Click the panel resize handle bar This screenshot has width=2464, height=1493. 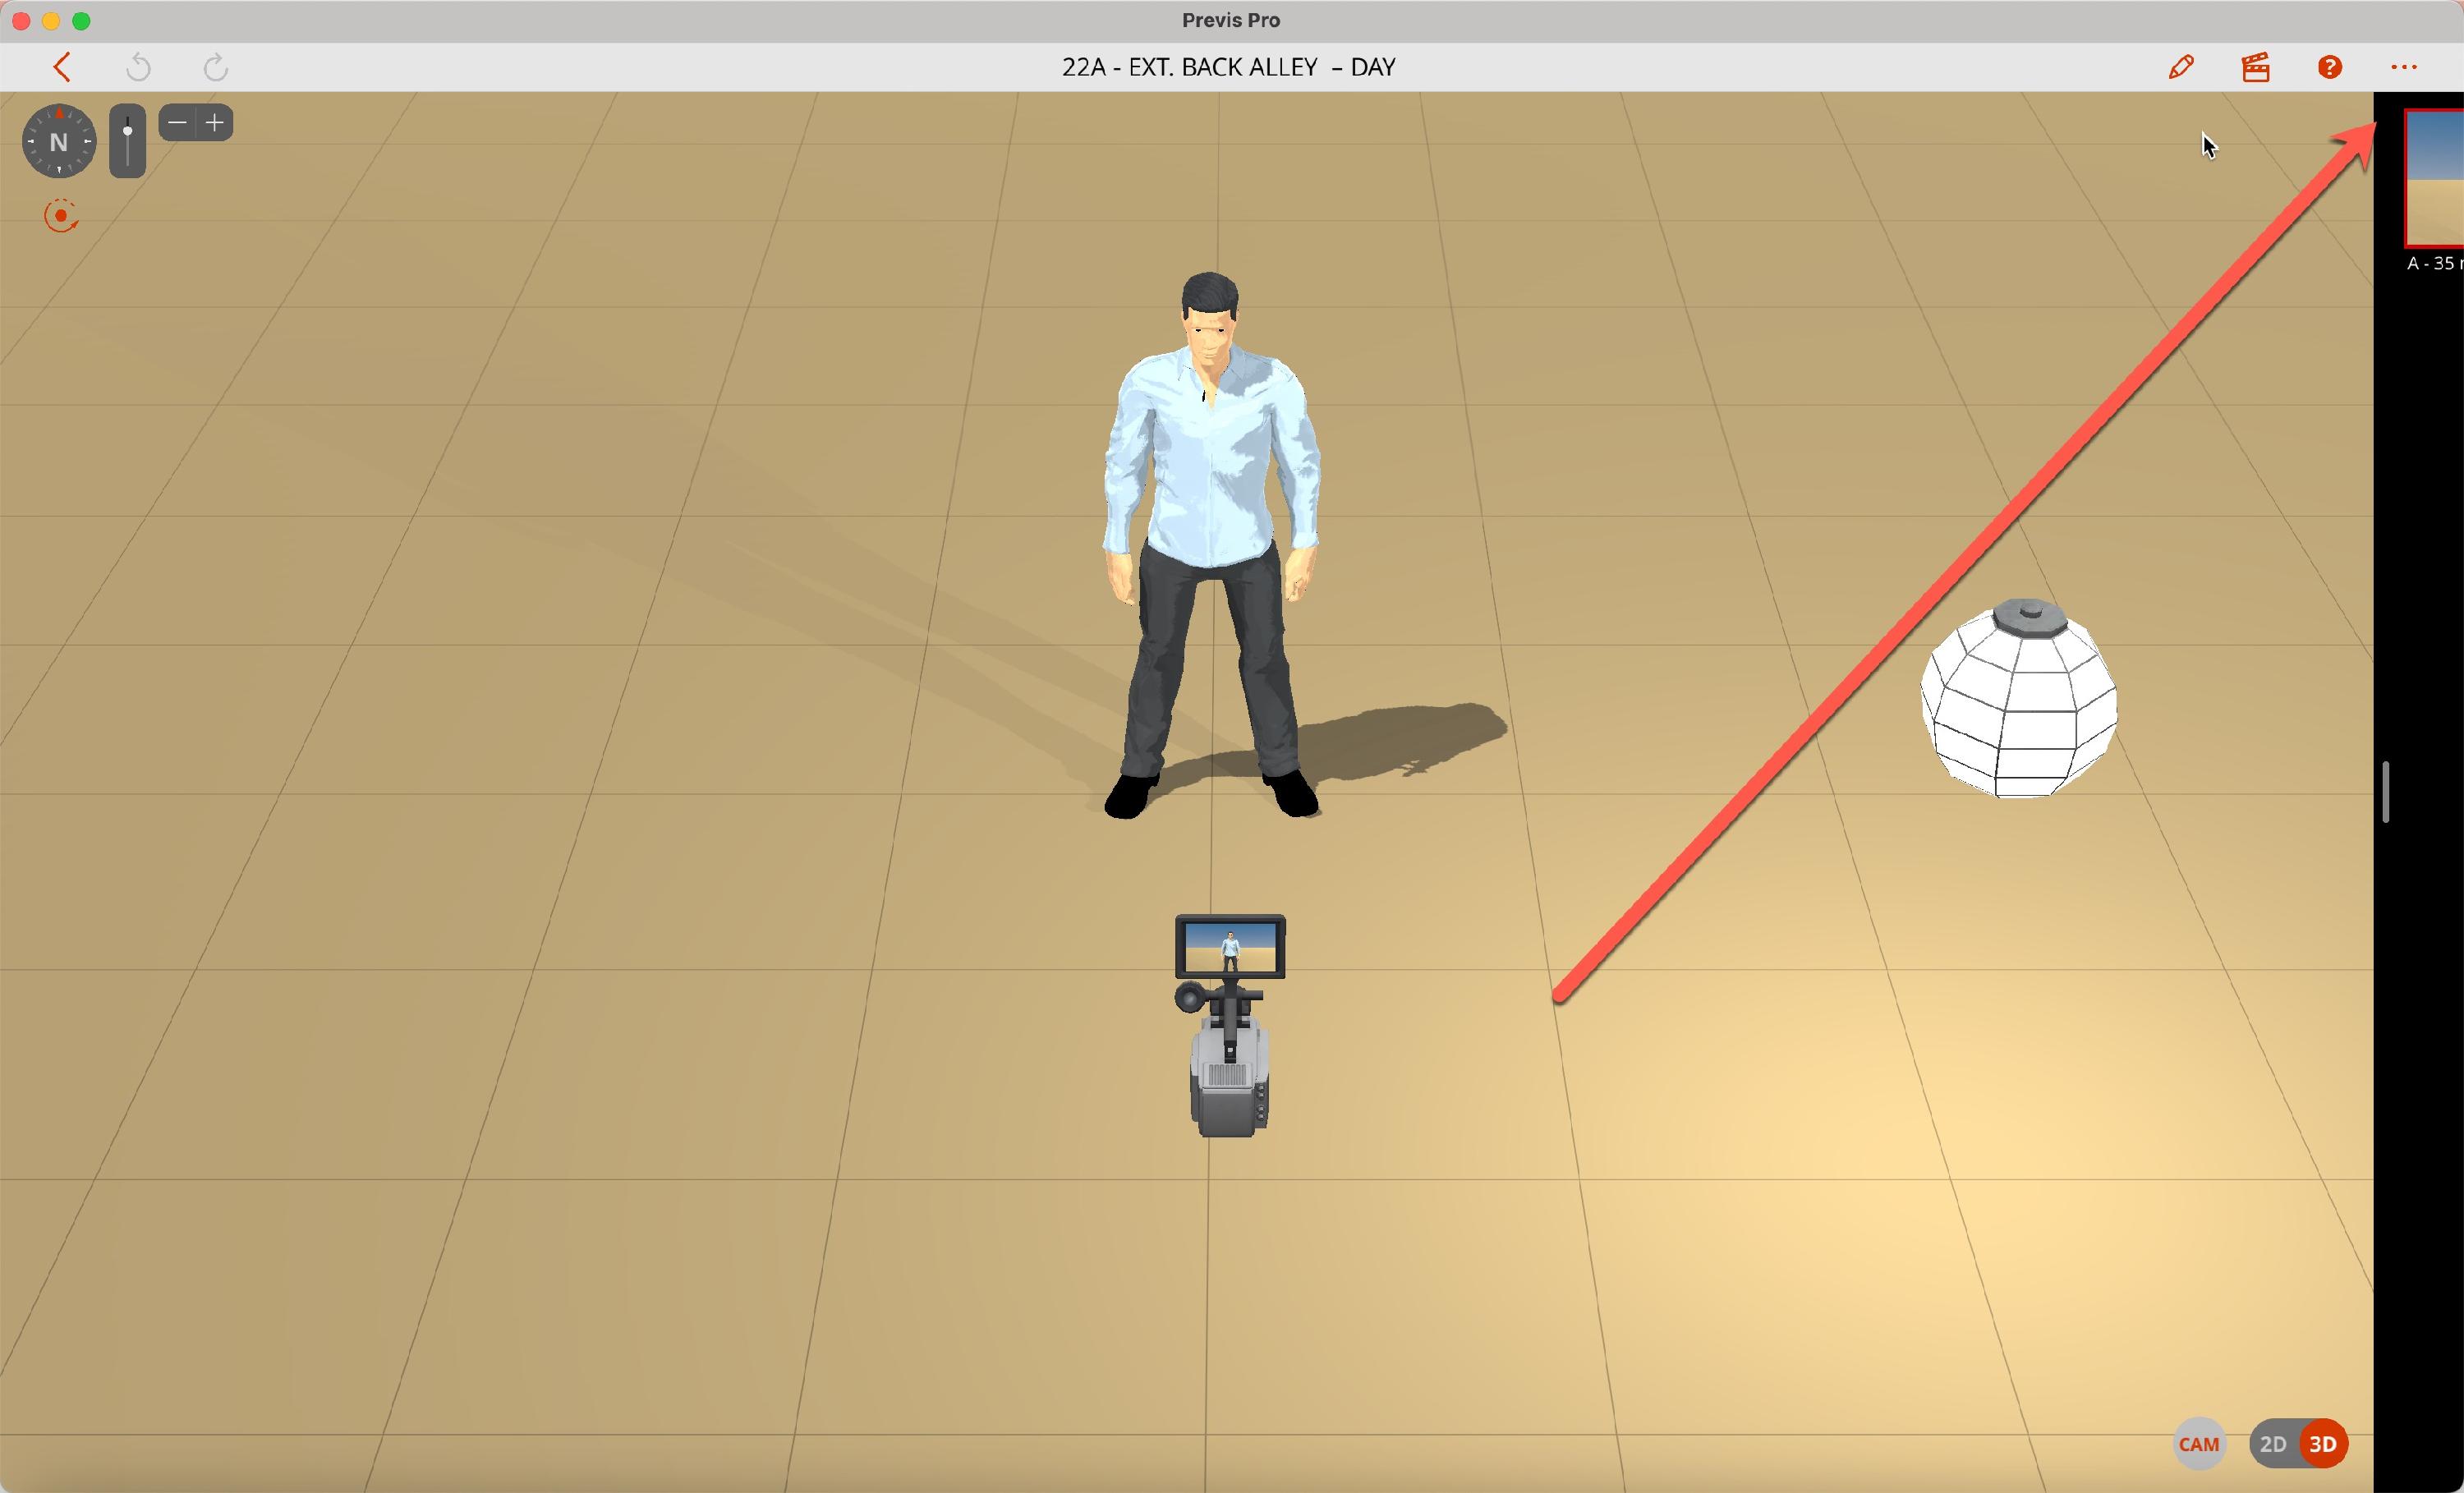[x=2386, y=792]
